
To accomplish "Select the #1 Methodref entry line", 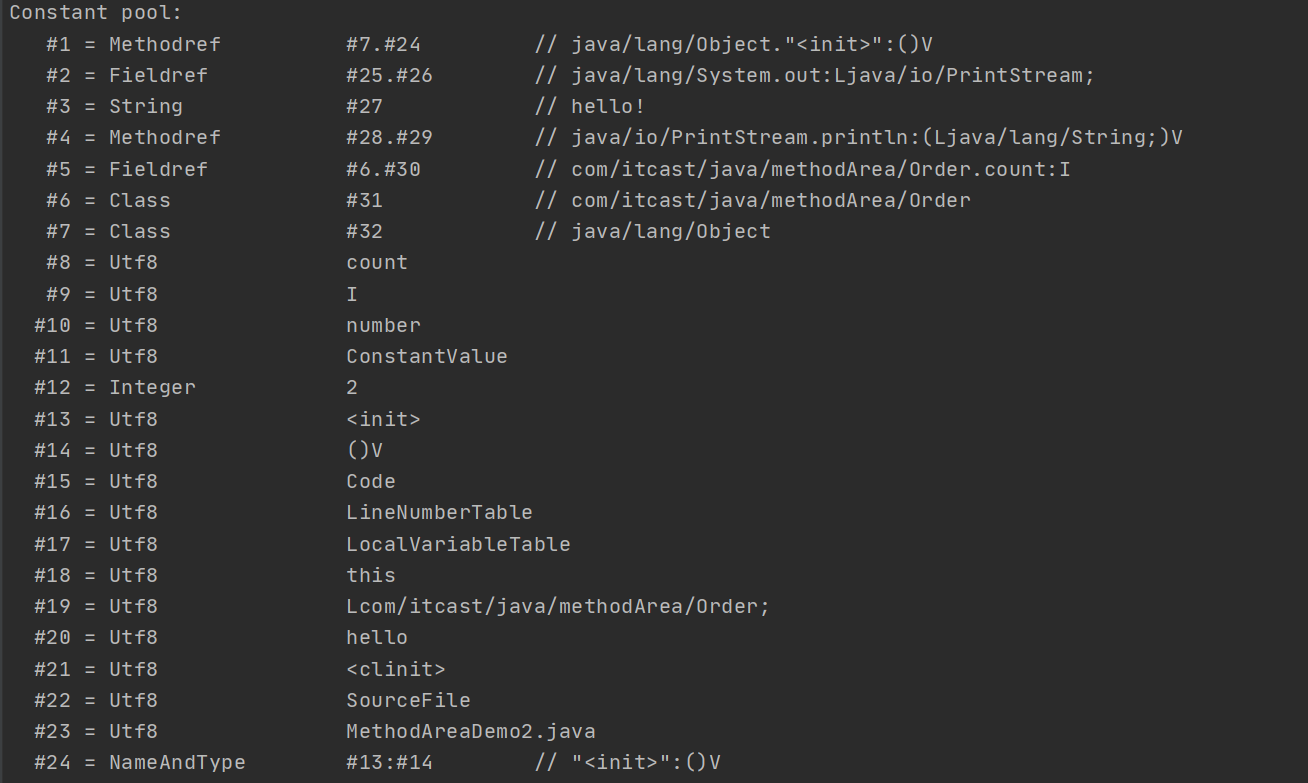I will [489, 44].
